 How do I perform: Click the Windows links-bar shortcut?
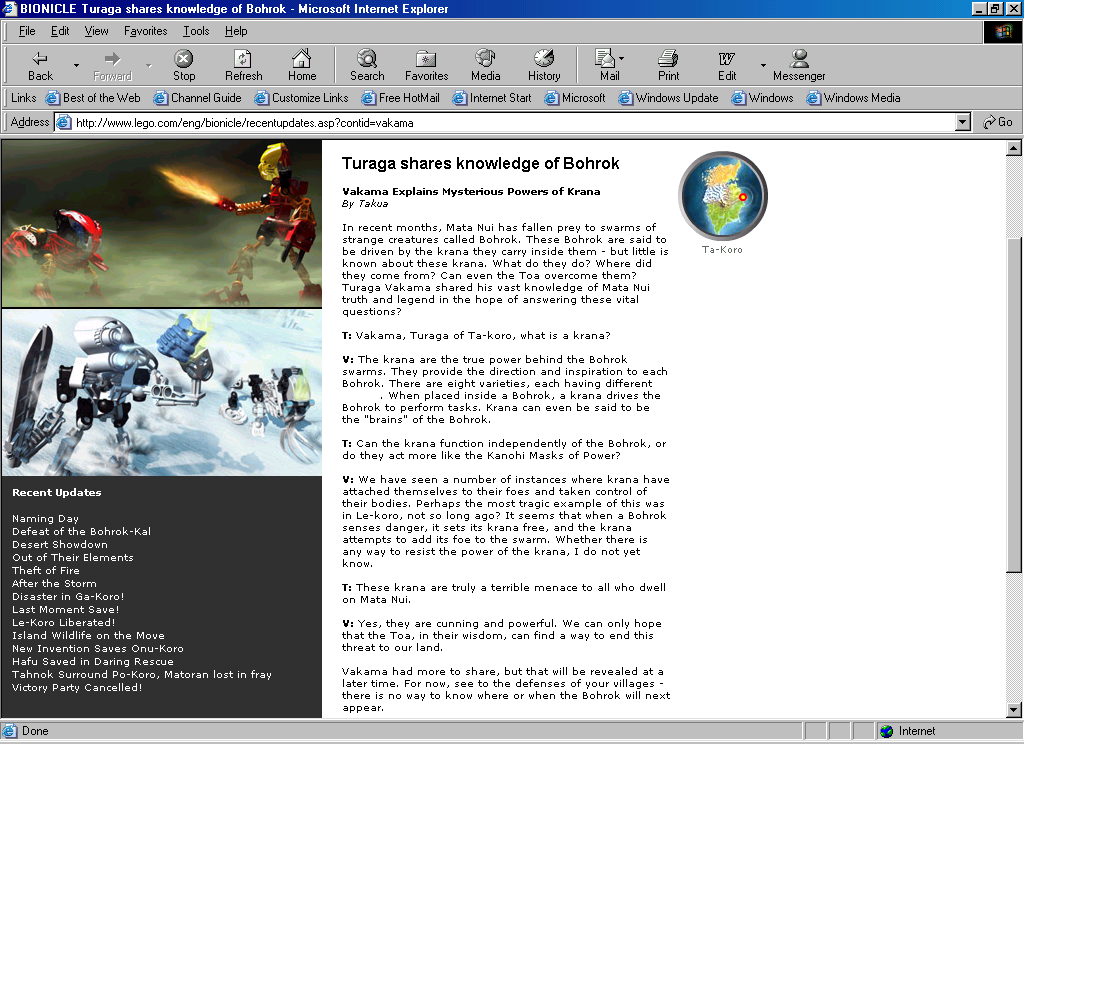pos(763,98)
